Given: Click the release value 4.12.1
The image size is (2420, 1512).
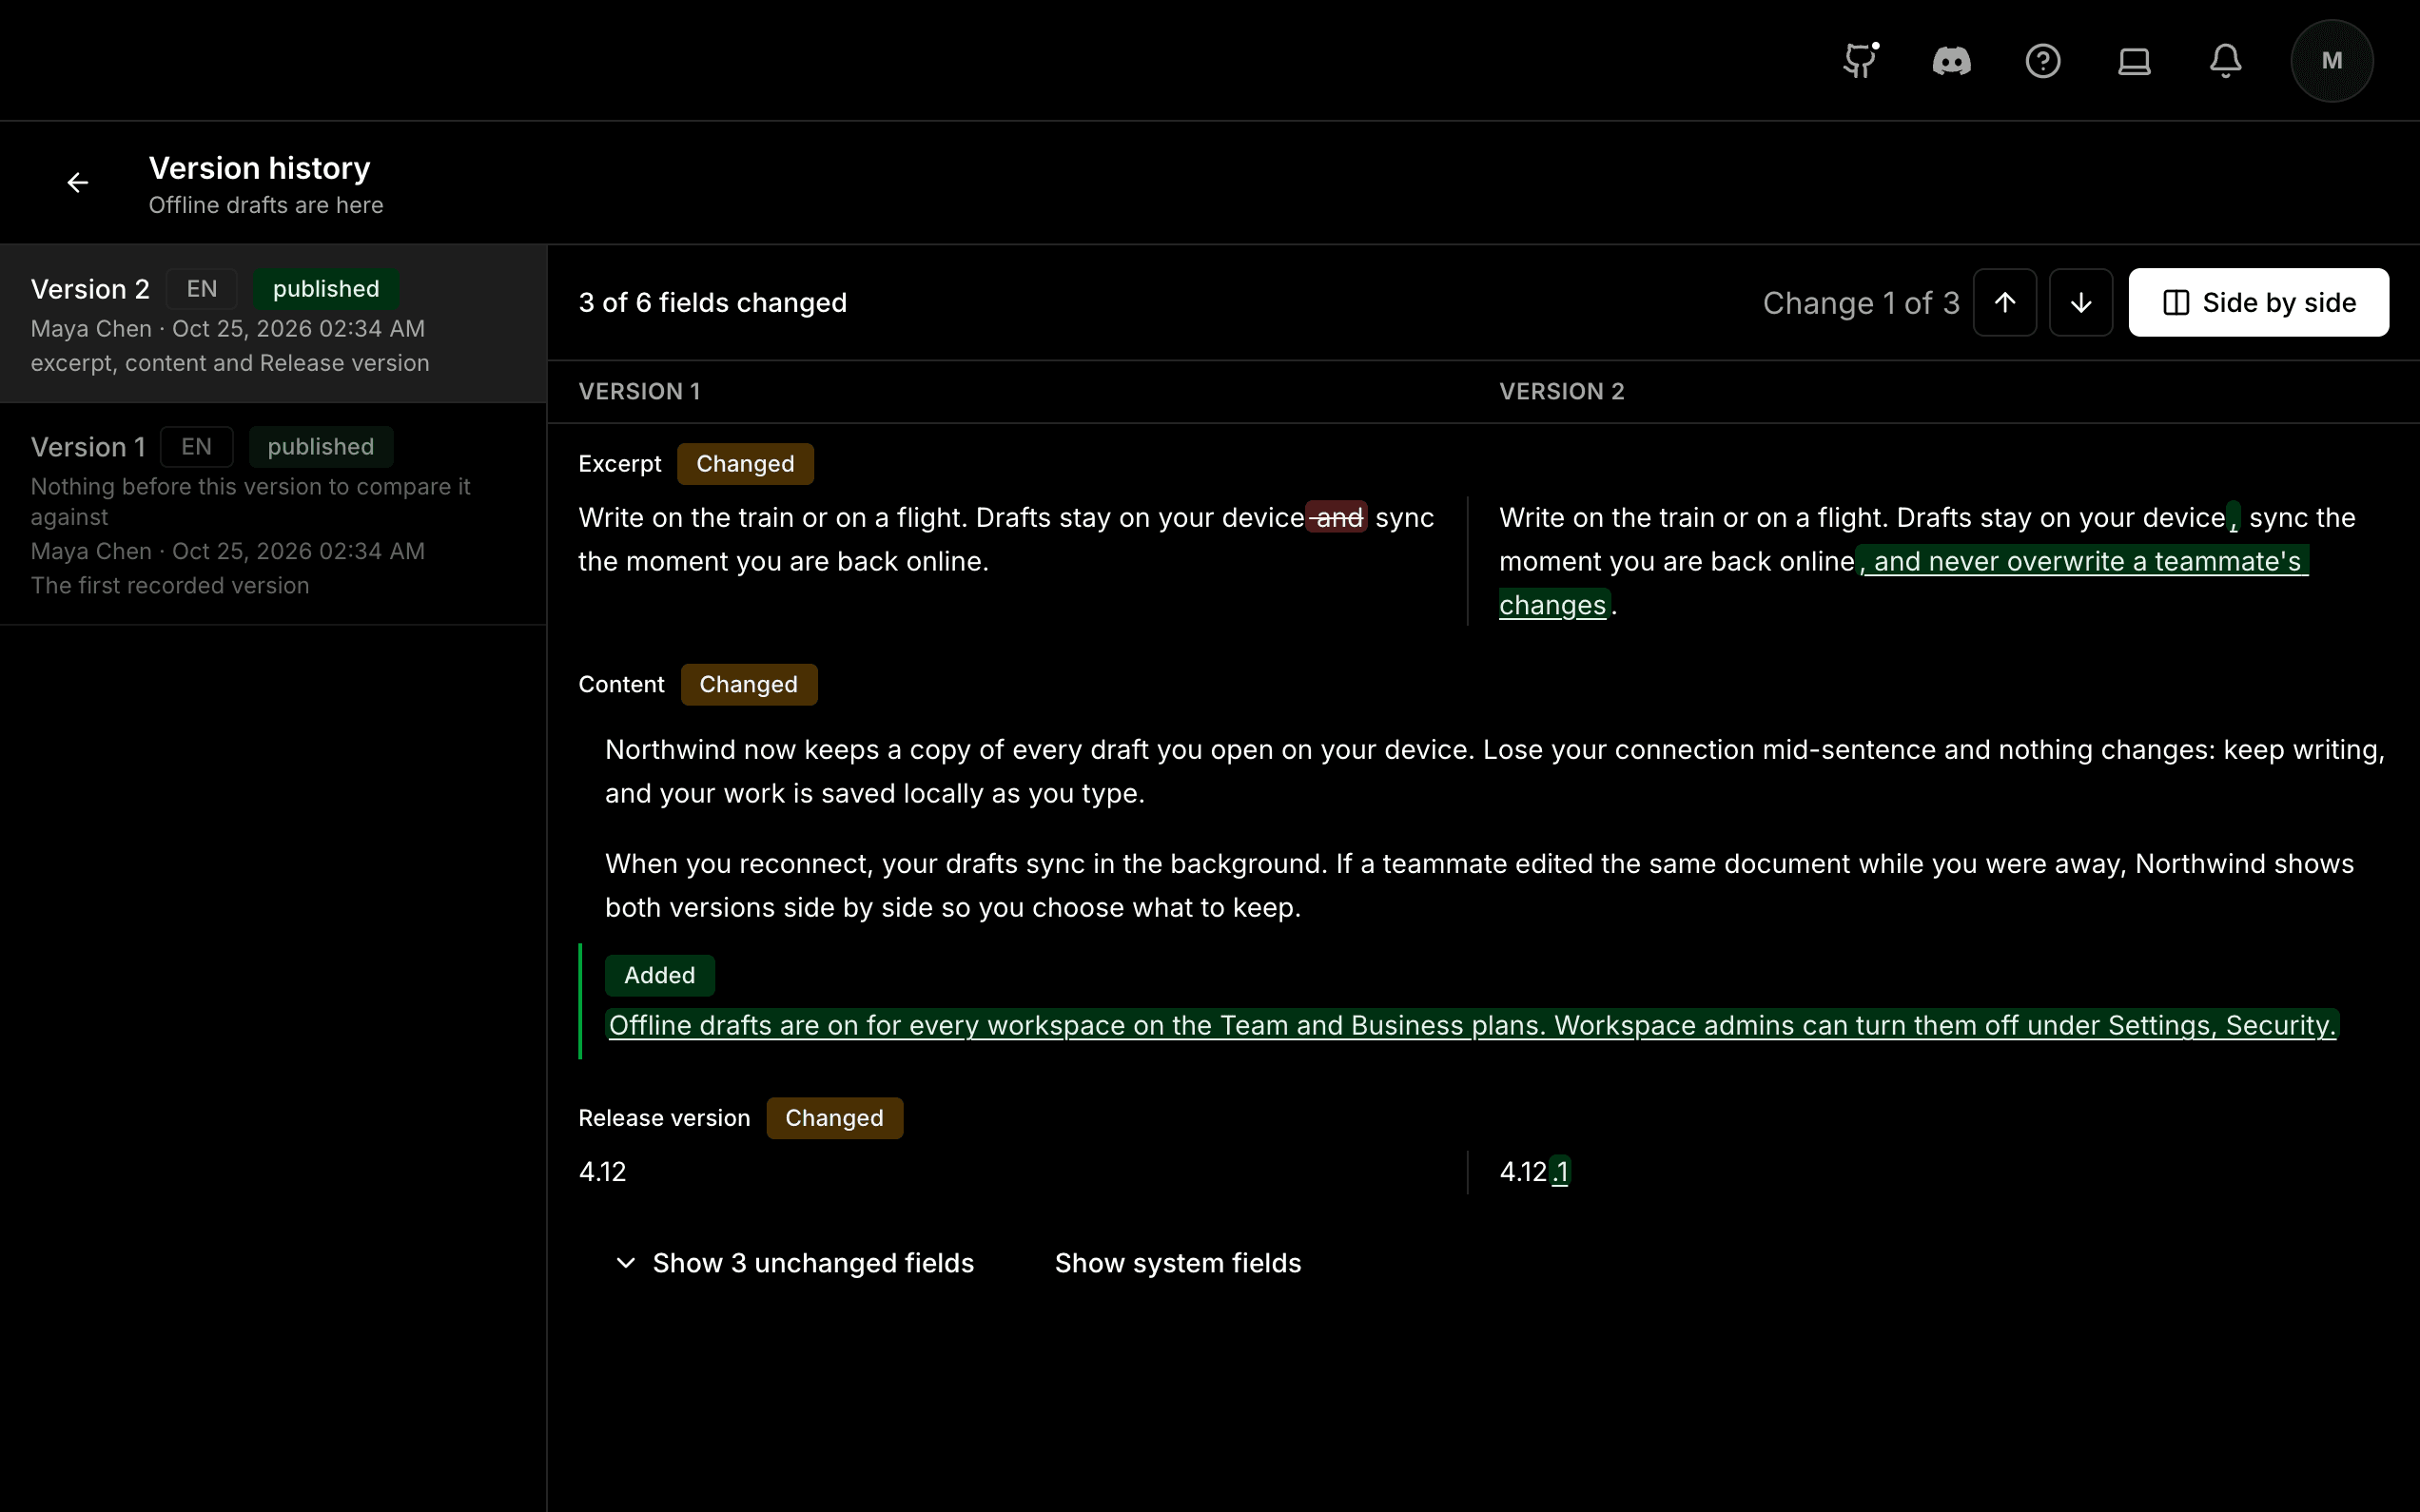Looking at the screenshot, I should coord(1535,1172).
